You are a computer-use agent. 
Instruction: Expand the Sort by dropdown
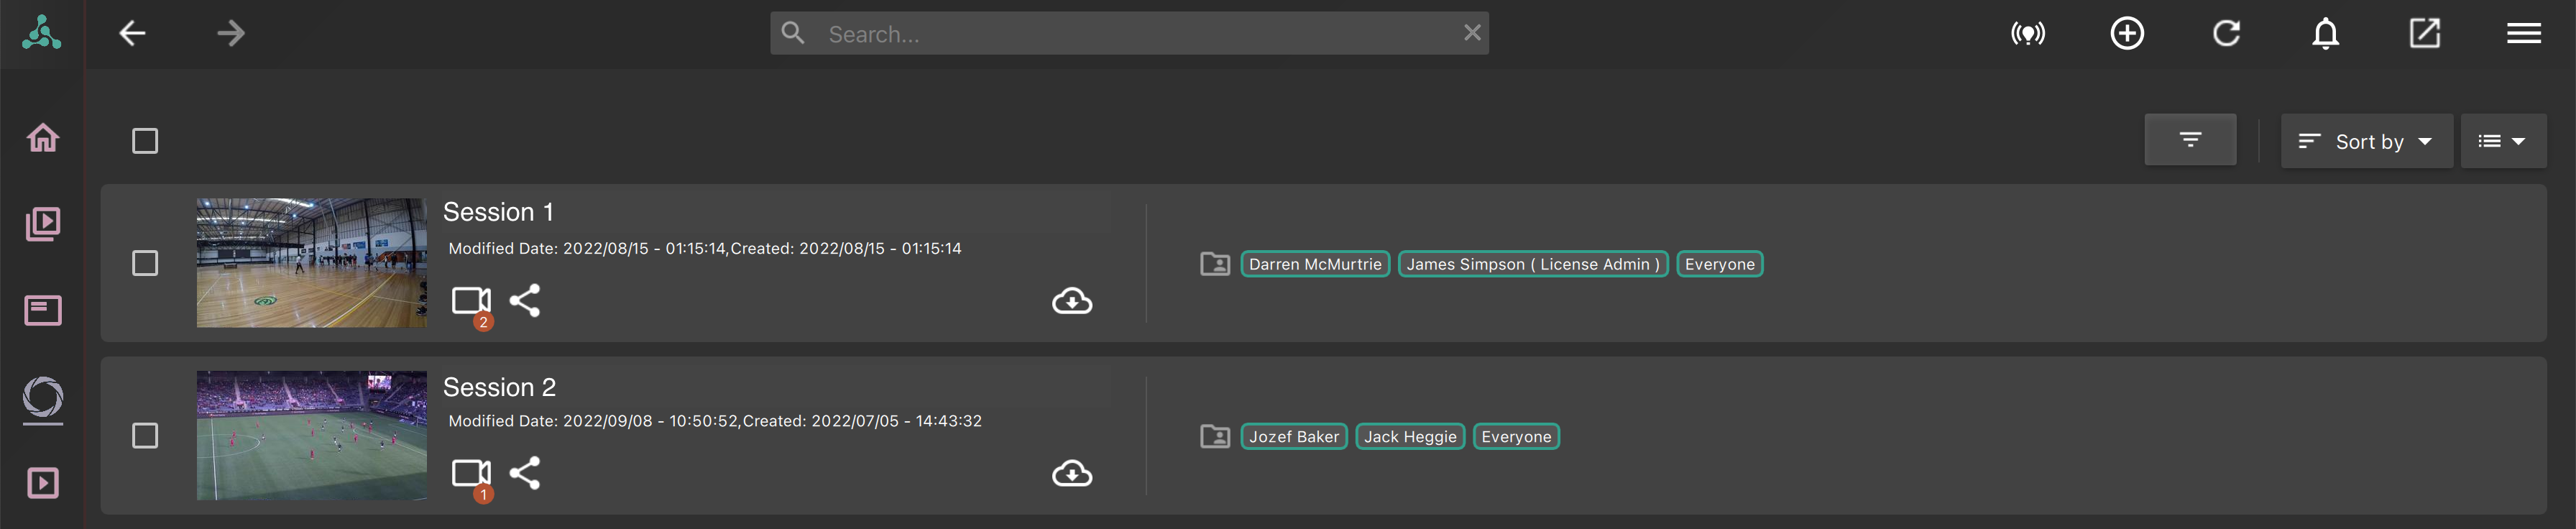(2366, 141)
